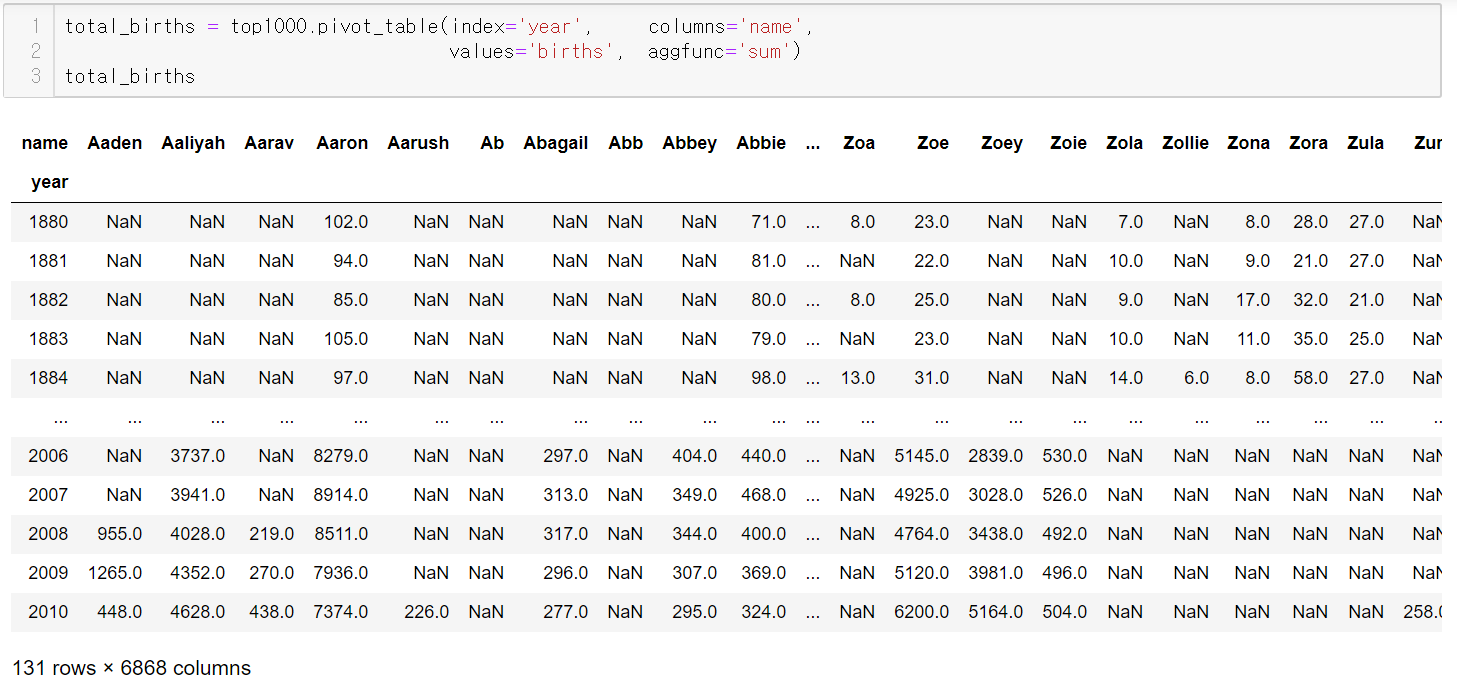1457x681 pixels.
Task: Select the 'Zona' column header
Action: click(1248, 143)
